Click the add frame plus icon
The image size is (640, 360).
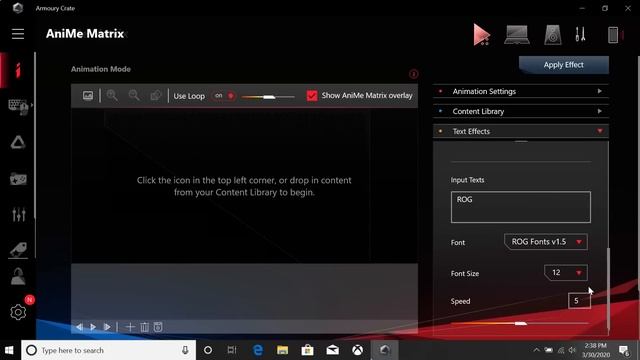(x=130, y=327)
